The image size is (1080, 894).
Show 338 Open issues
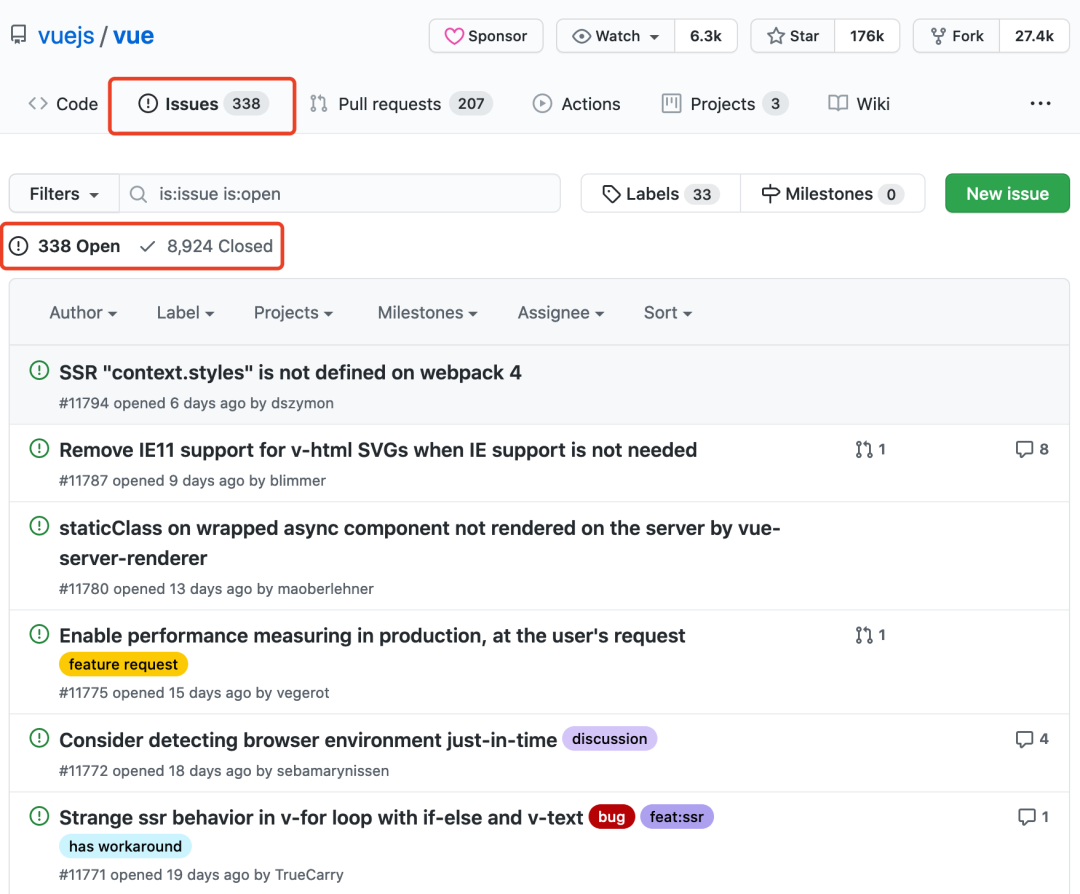click(66, 246)
